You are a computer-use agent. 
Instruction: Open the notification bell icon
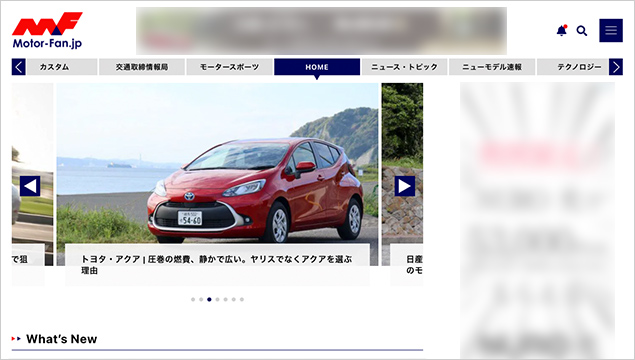562,30
